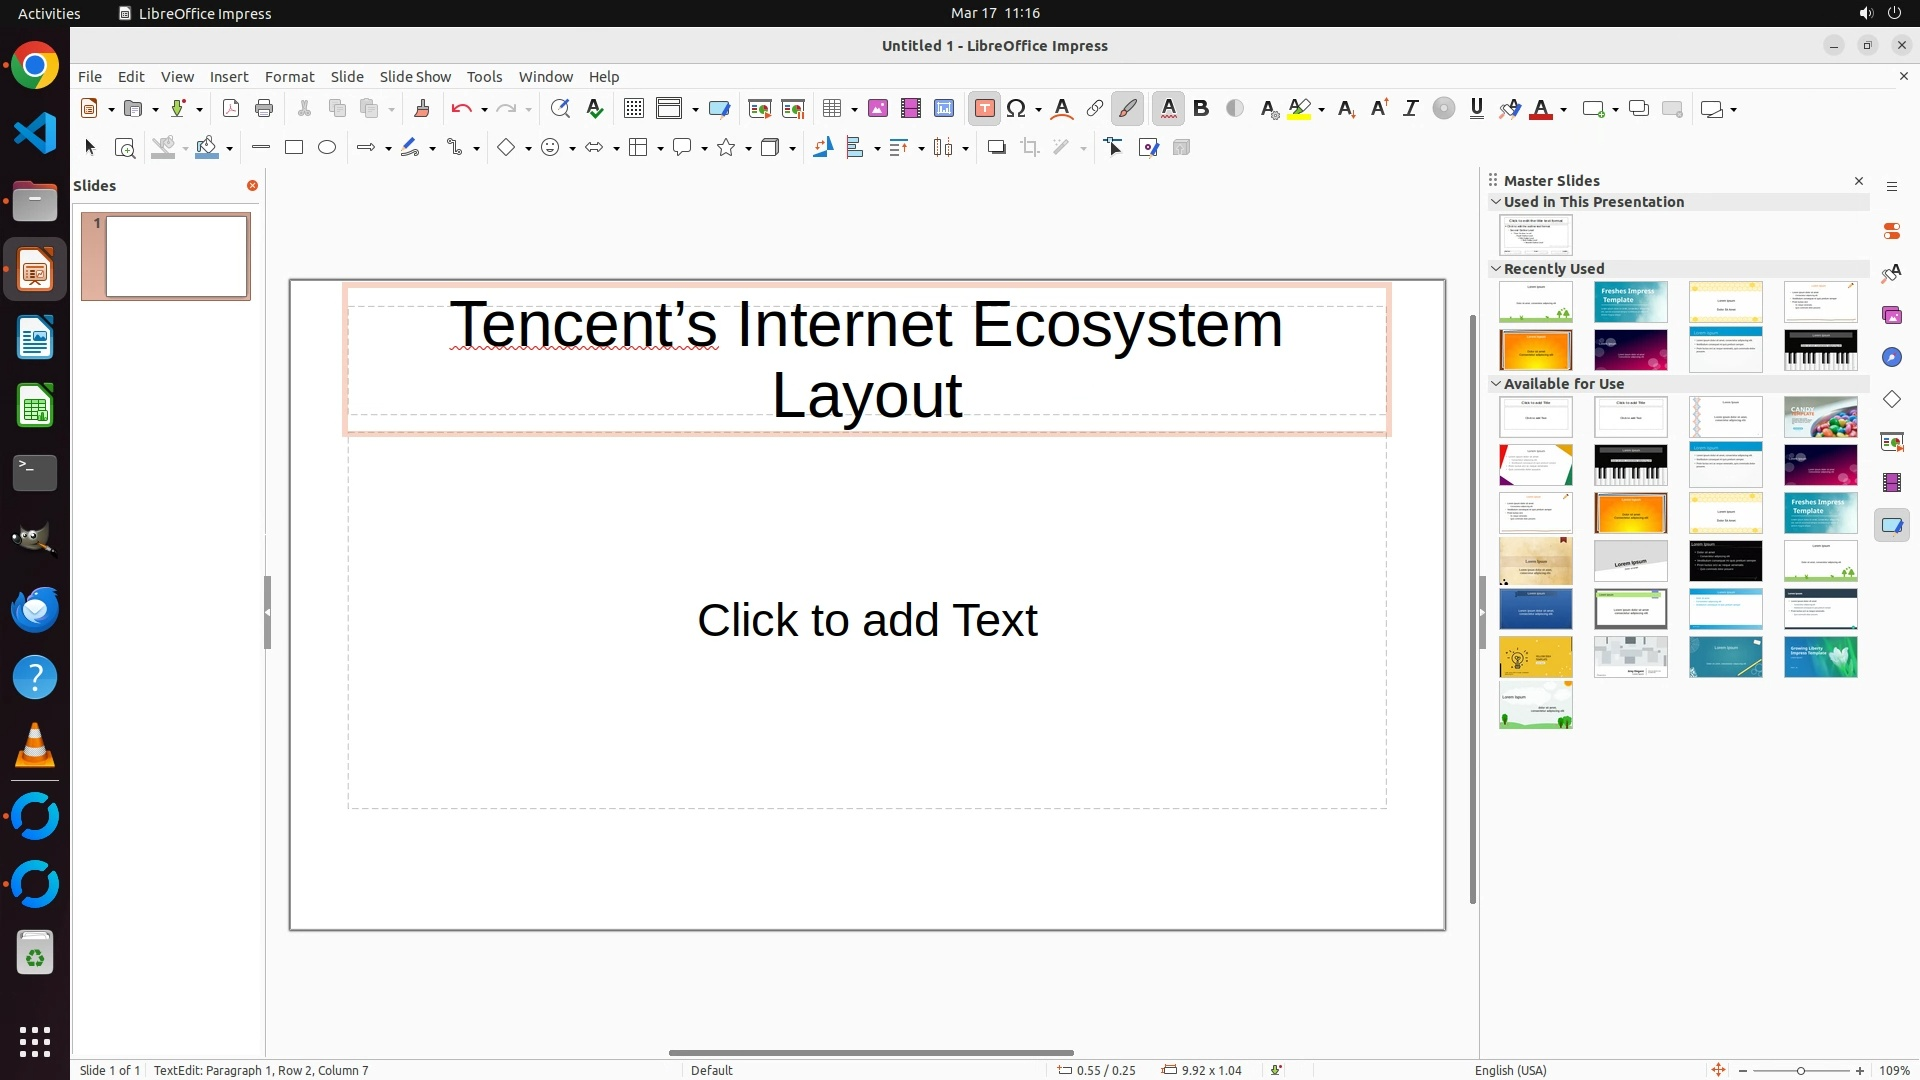The width and height of the screenshot is (1920, 1080).
Task: Open the Slide Show menu
Action: point(415,77)
